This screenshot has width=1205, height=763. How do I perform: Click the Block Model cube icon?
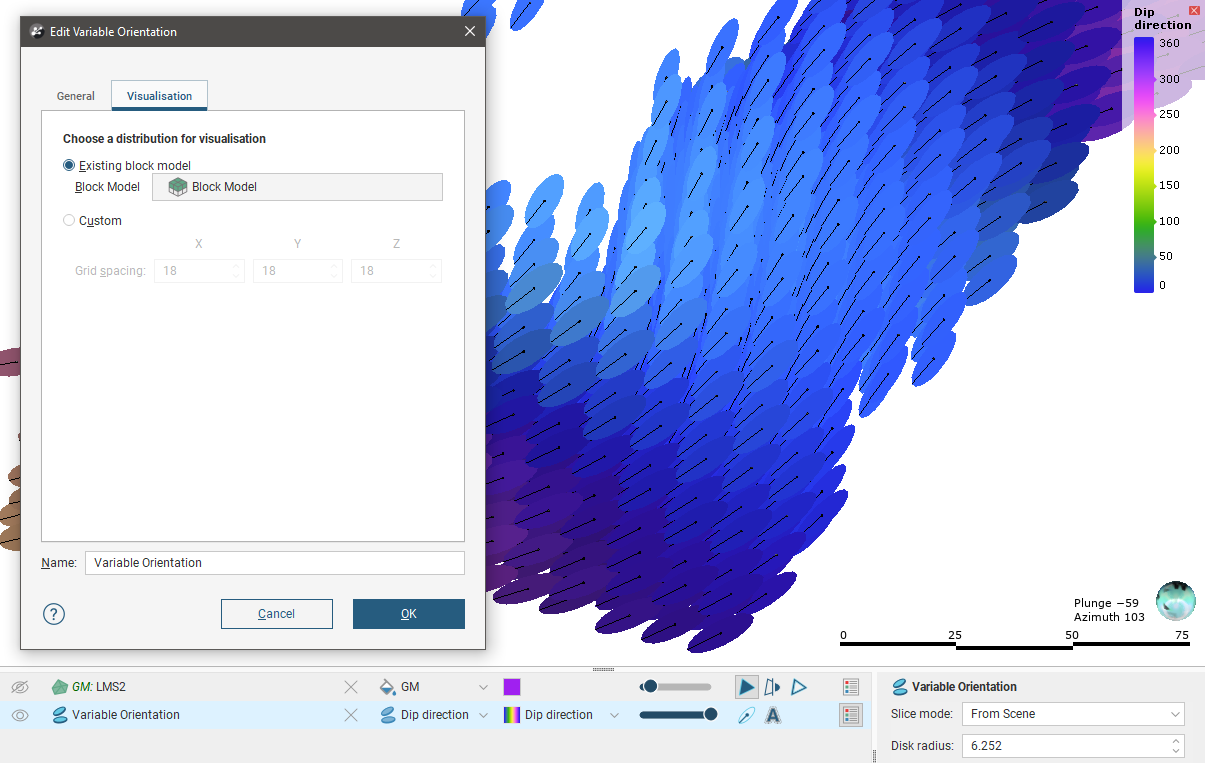point(178,187)
